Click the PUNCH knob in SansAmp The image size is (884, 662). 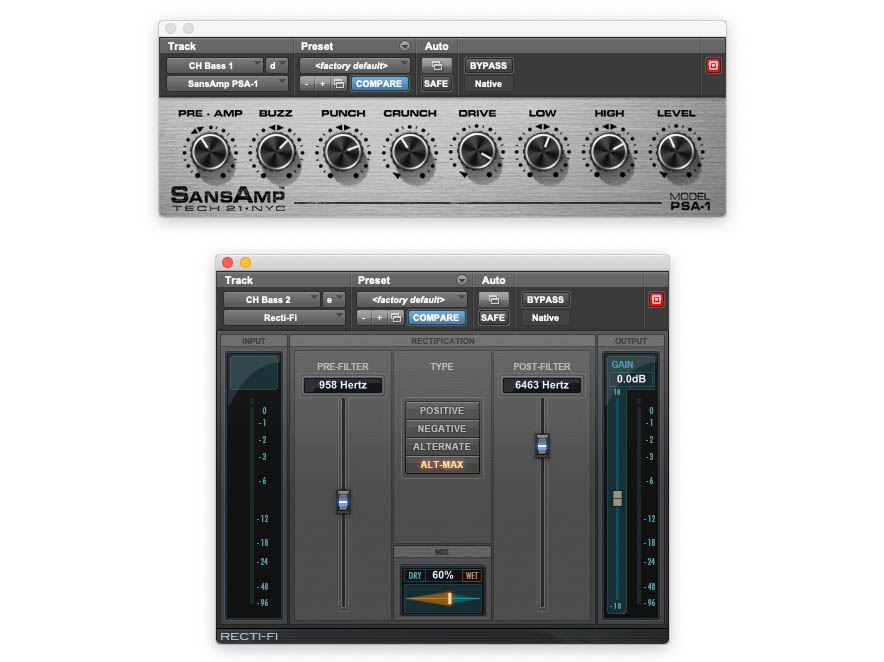(x=343, y=152)
